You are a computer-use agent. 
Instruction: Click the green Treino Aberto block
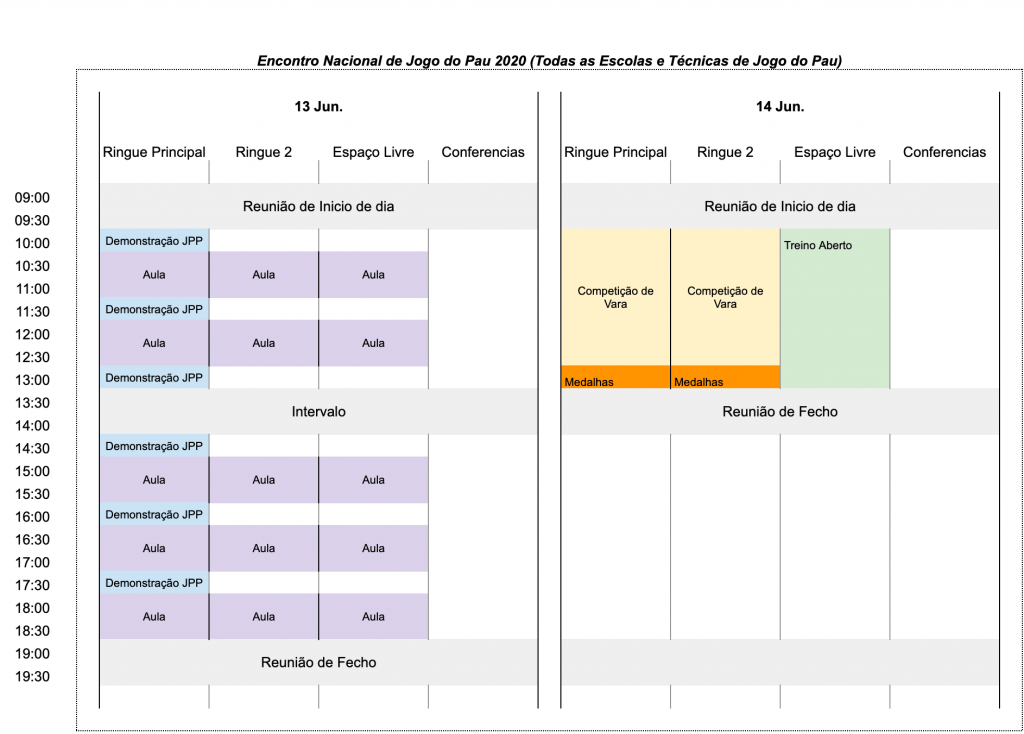click(x=834, y=310)
